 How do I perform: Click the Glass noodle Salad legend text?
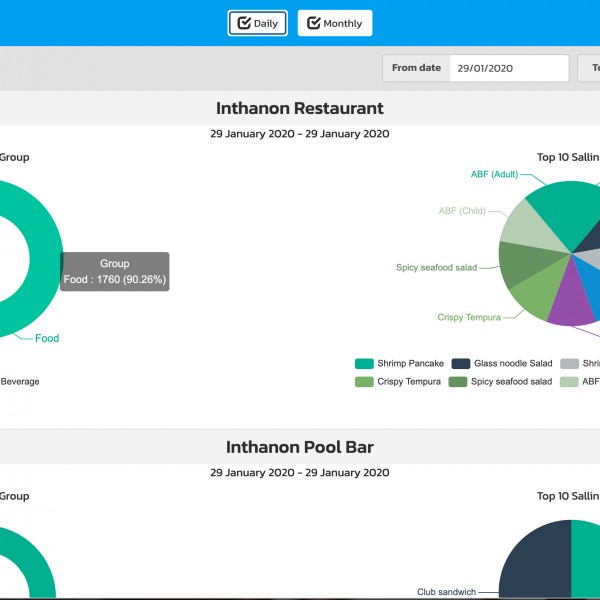tap(513, 364)
